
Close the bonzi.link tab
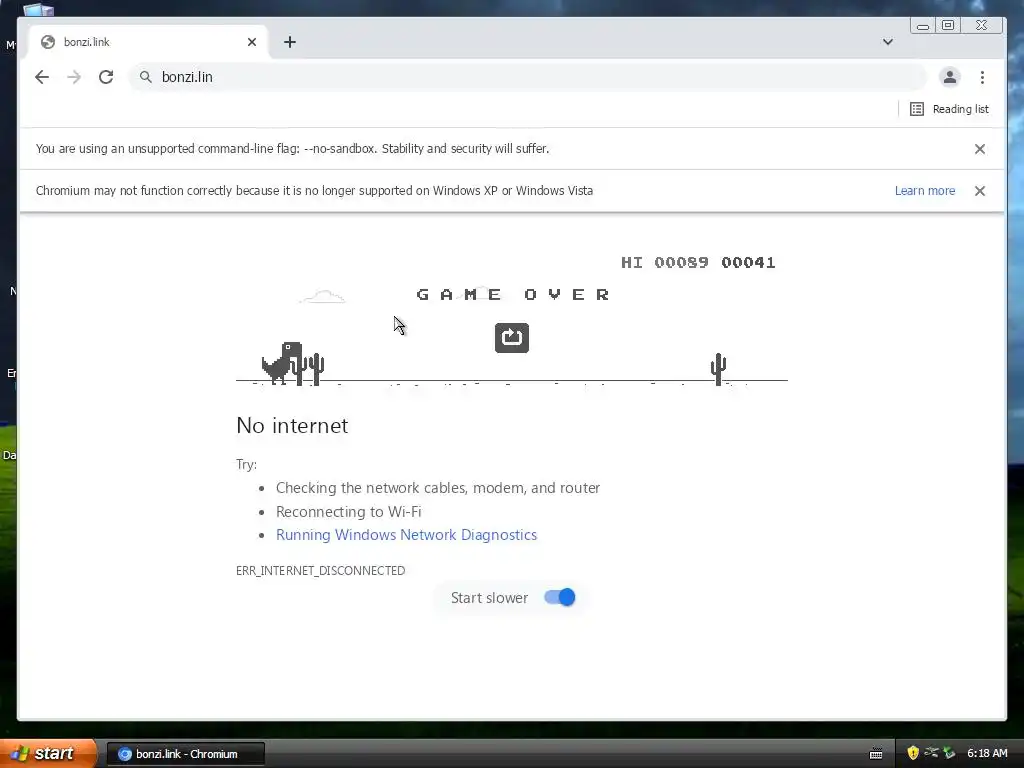252,42
